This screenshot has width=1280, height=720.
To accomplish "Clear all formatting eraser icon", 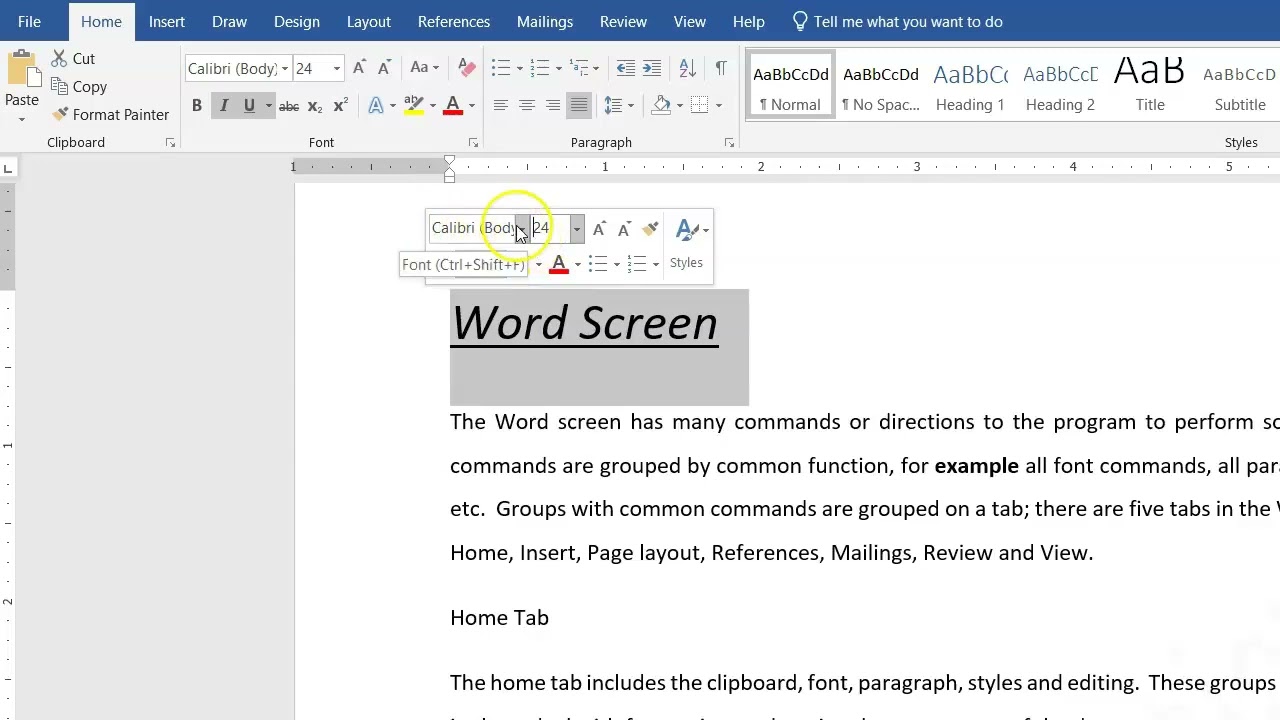I will point(466,68).
